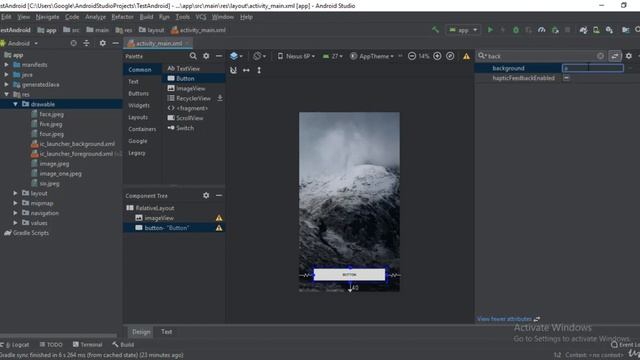This screenshot has height=360, width=640.
Task: Open Palette settings gear
Action: coord(206,56)
